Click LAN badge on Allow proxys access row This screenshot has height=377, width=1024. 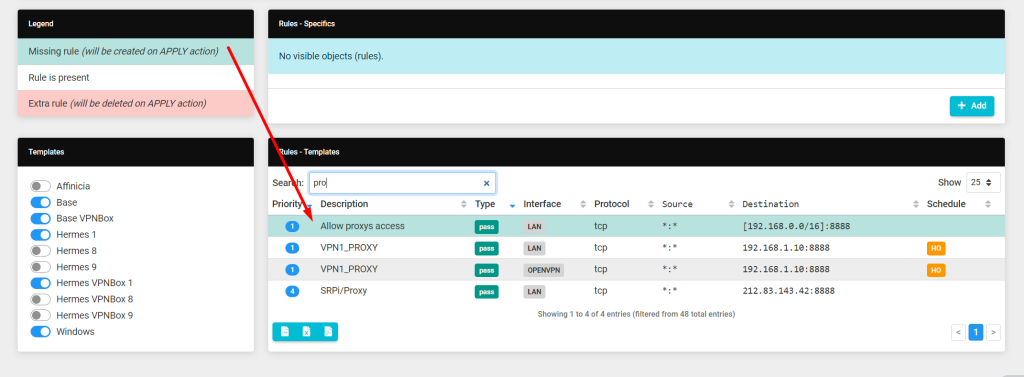point(534,227)
